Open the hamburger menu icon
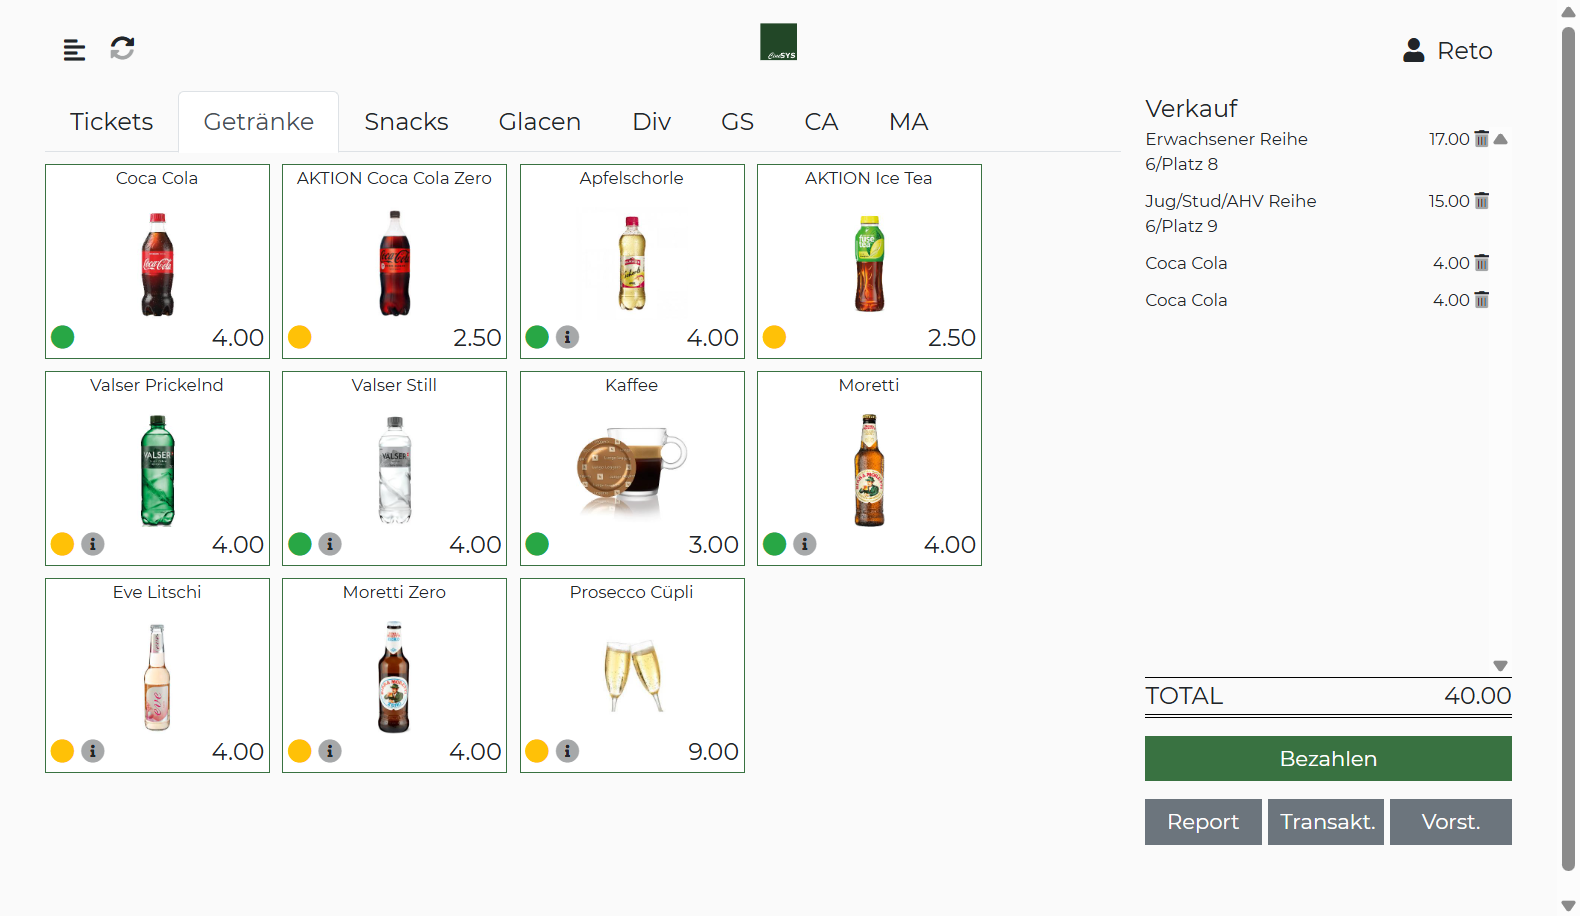Viewport: 1580px width, 916px height. click(74, 49)
